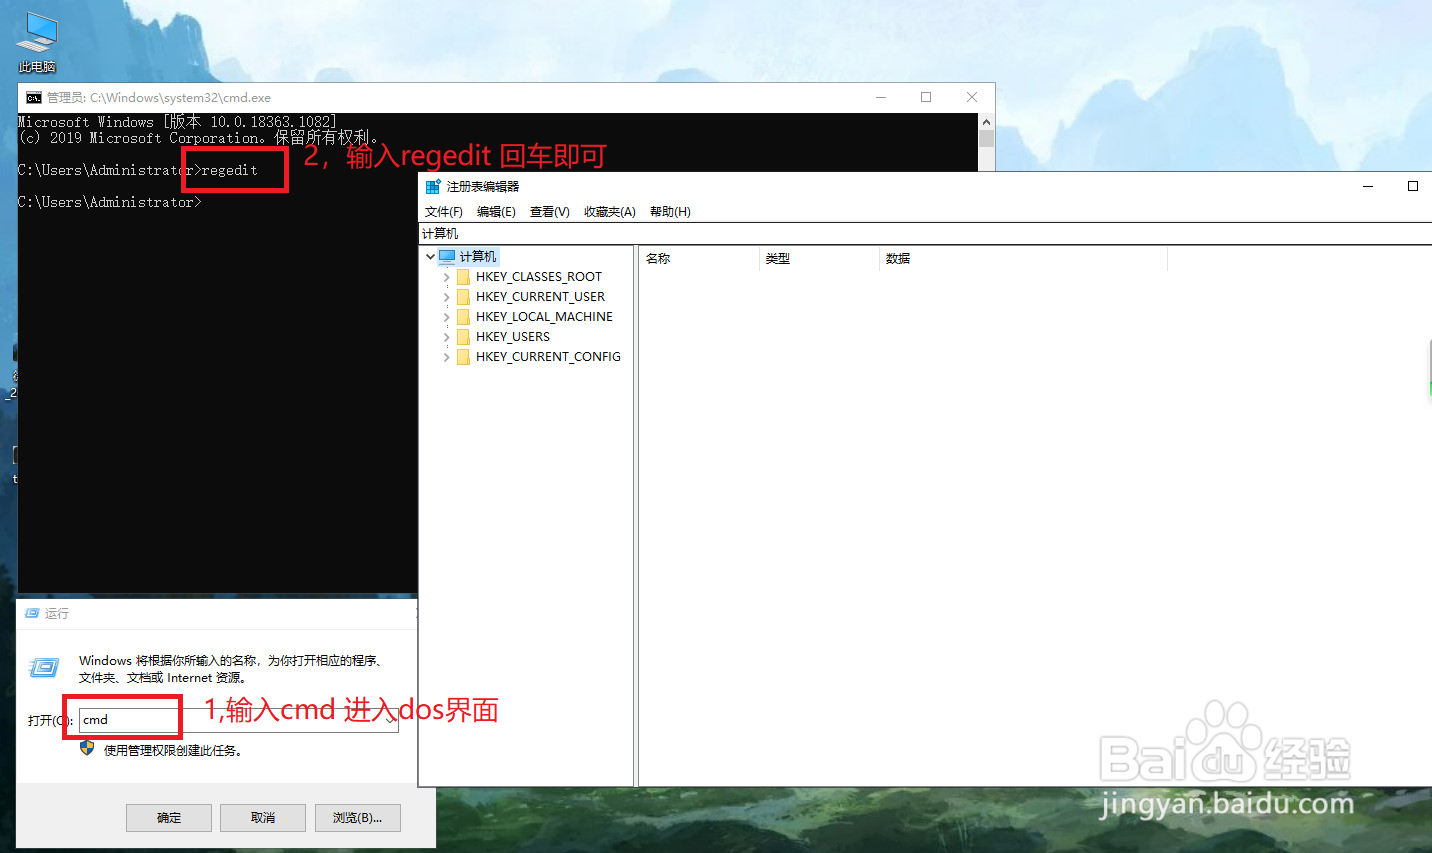The image size is (1432, 853).
Task: Maximize the Registry Editor window
Action: (x=1413, y=186)
